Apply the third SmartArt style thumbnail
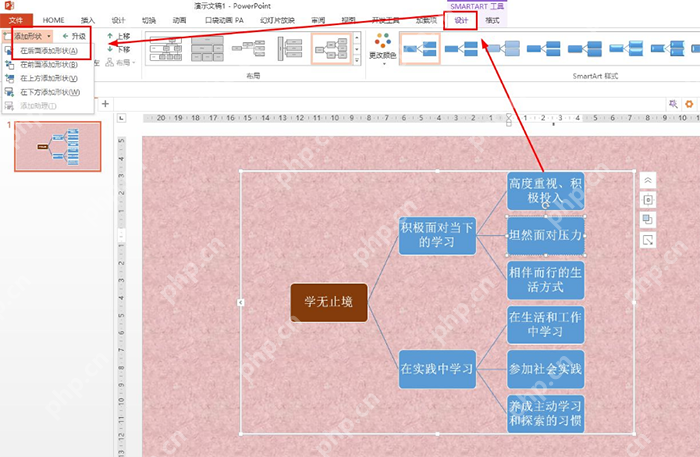The image size is (700, 457). [503, 48]
